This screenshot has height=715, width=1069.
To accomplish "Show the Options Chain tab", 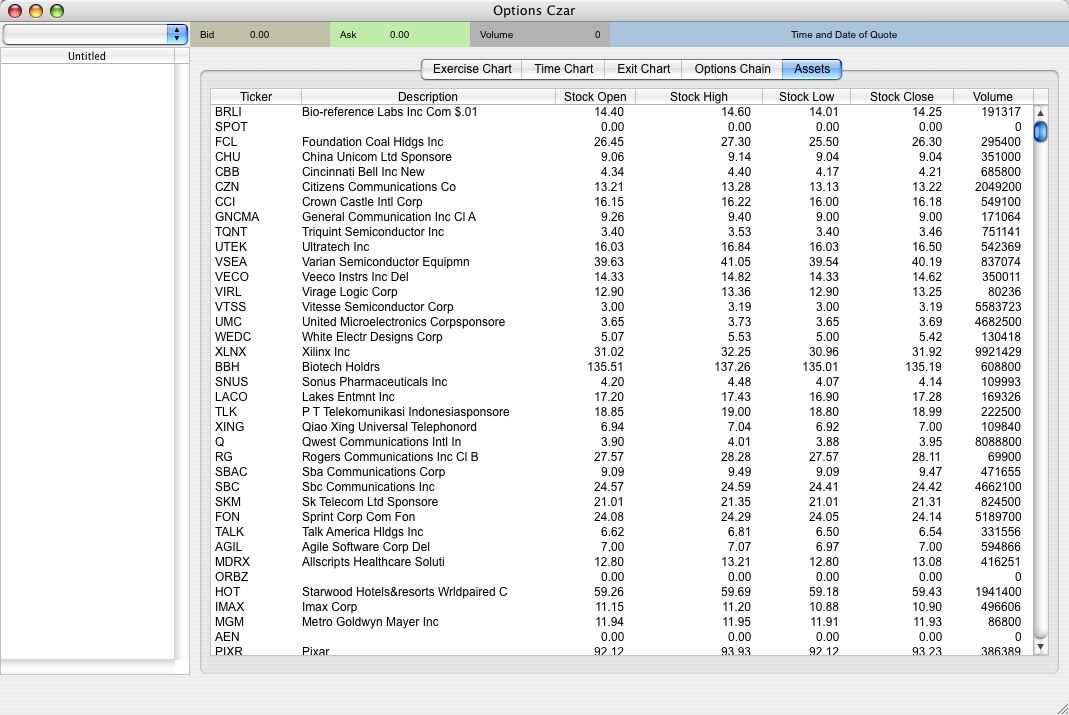I will click(x=732, y=69).
